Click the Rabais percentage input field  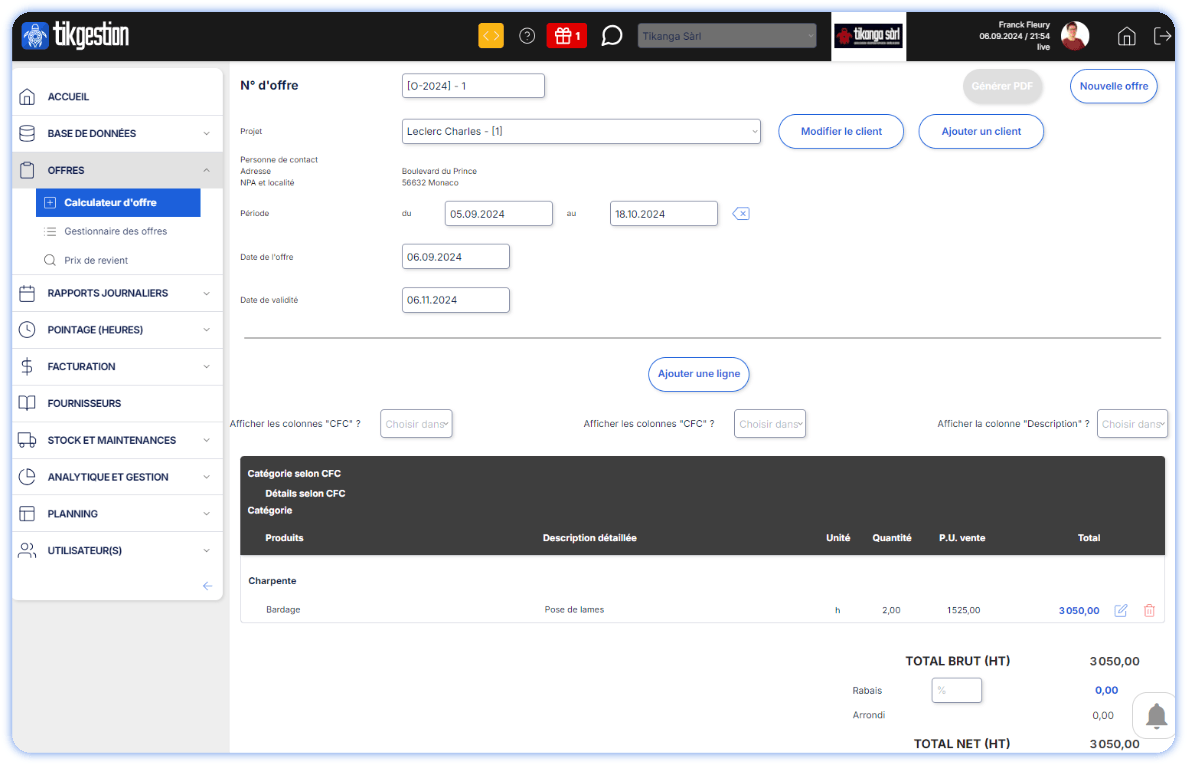(956, 690)
